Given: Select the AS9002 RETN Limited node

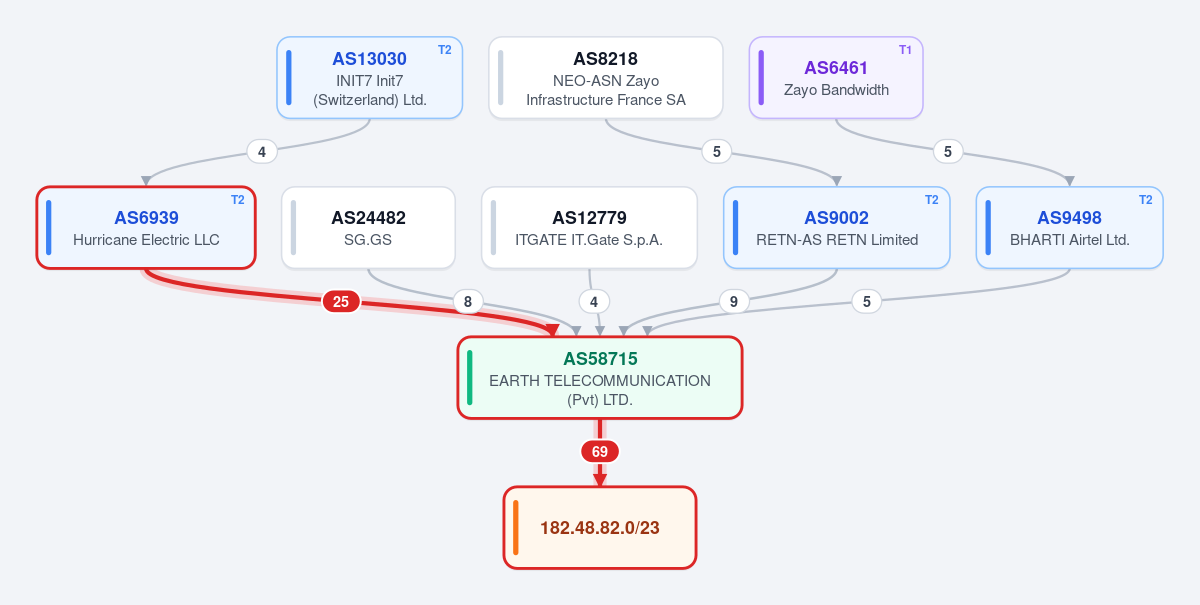Looking at the screenshot, I should (x=837, y=228).
